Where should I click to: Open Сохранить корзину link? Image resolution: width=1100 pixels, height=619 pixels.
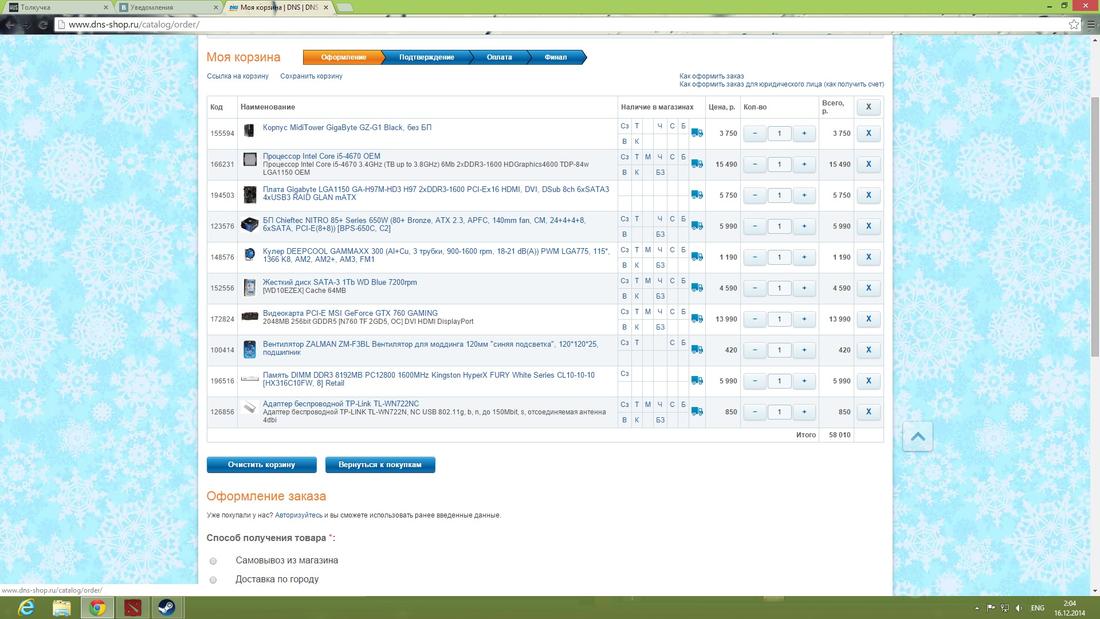click(x=311, y=76)
